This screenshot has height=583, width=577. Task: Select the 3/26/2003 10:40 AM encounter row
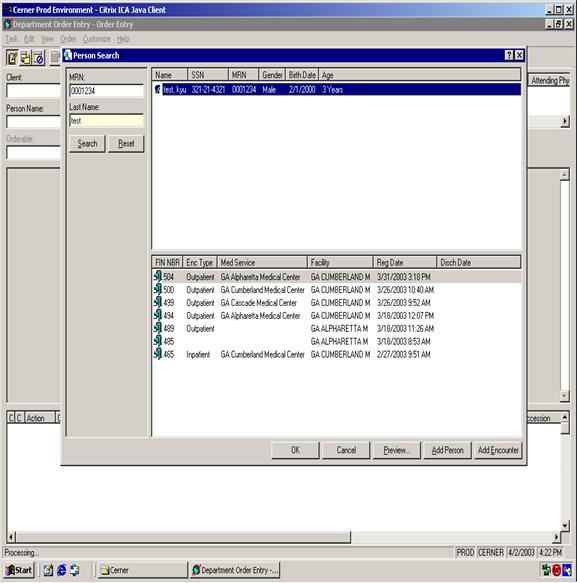337,289
